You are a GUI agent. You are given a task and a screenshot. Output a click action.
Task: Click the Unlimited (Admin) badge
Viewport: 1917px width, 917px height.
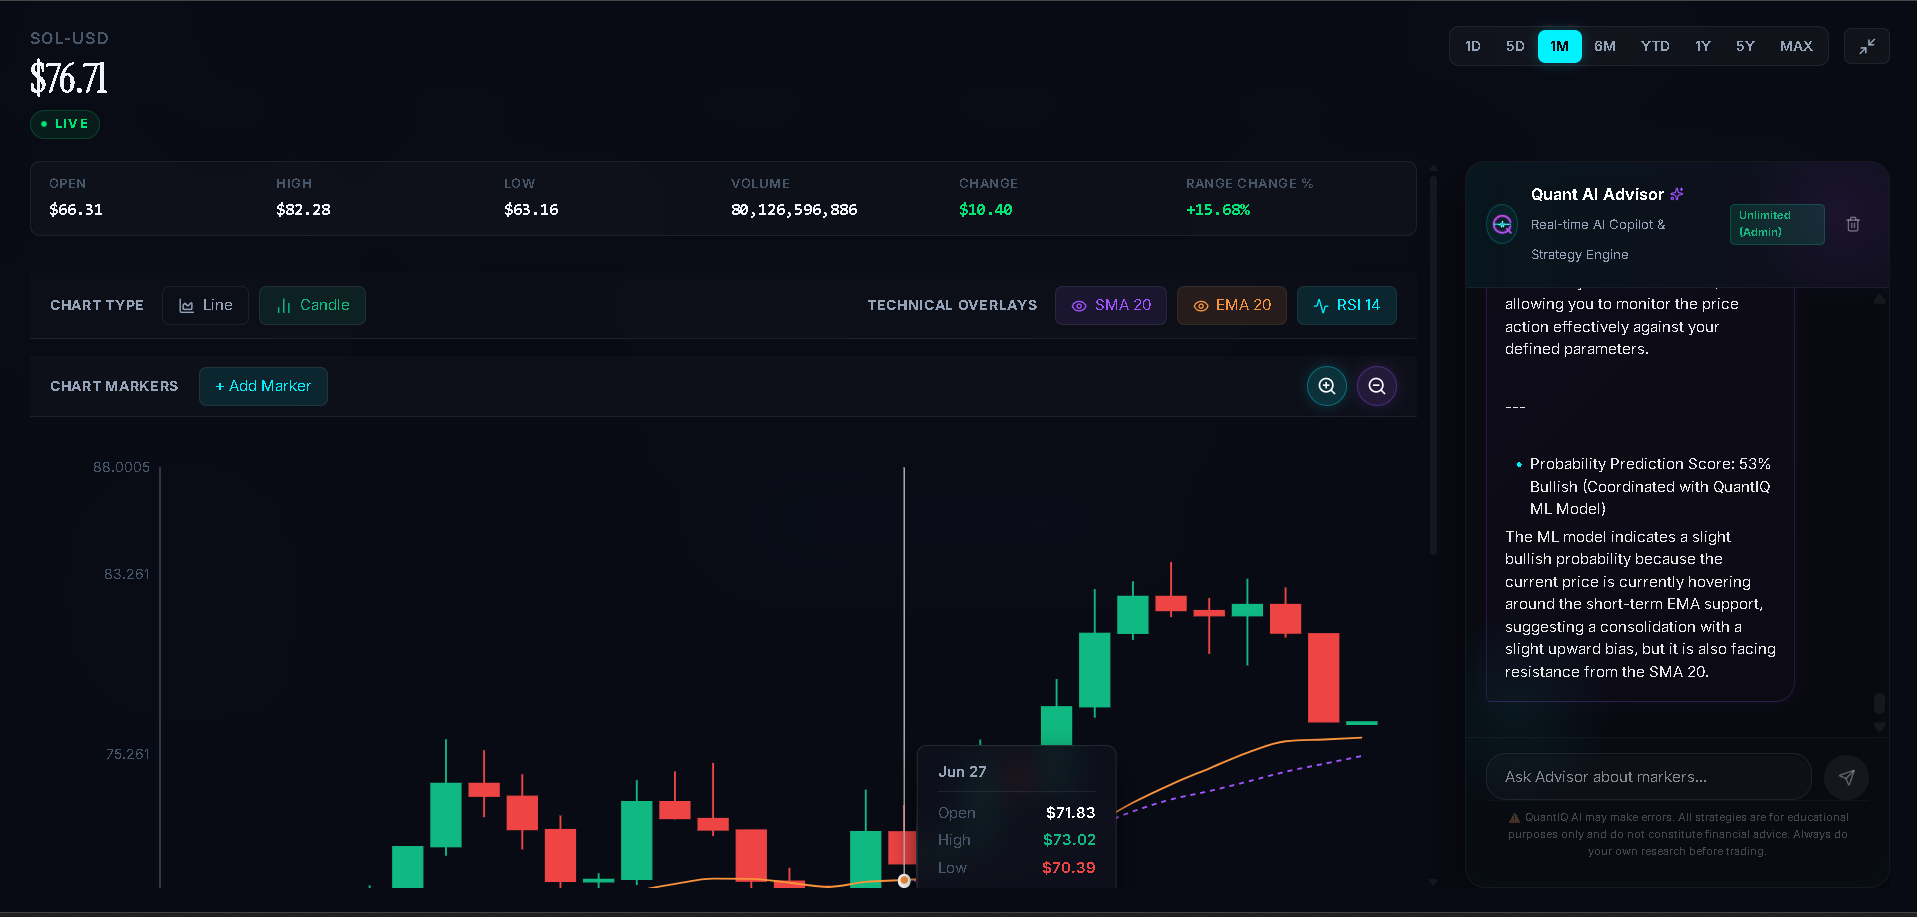pos(1777,224)
